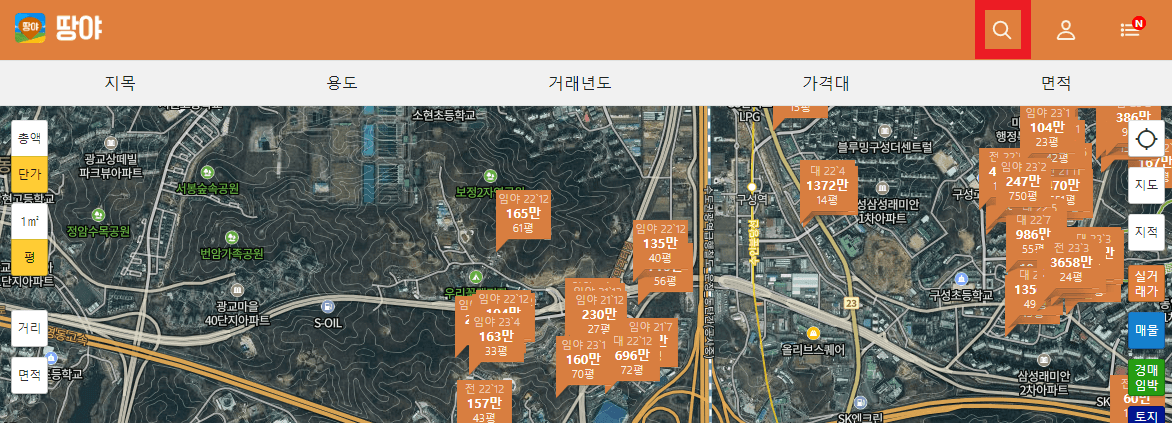Switch to 지도 map view
The height and width of the screenshot is (423, 1172).
pyautogui.click(x=1146, y=185)
